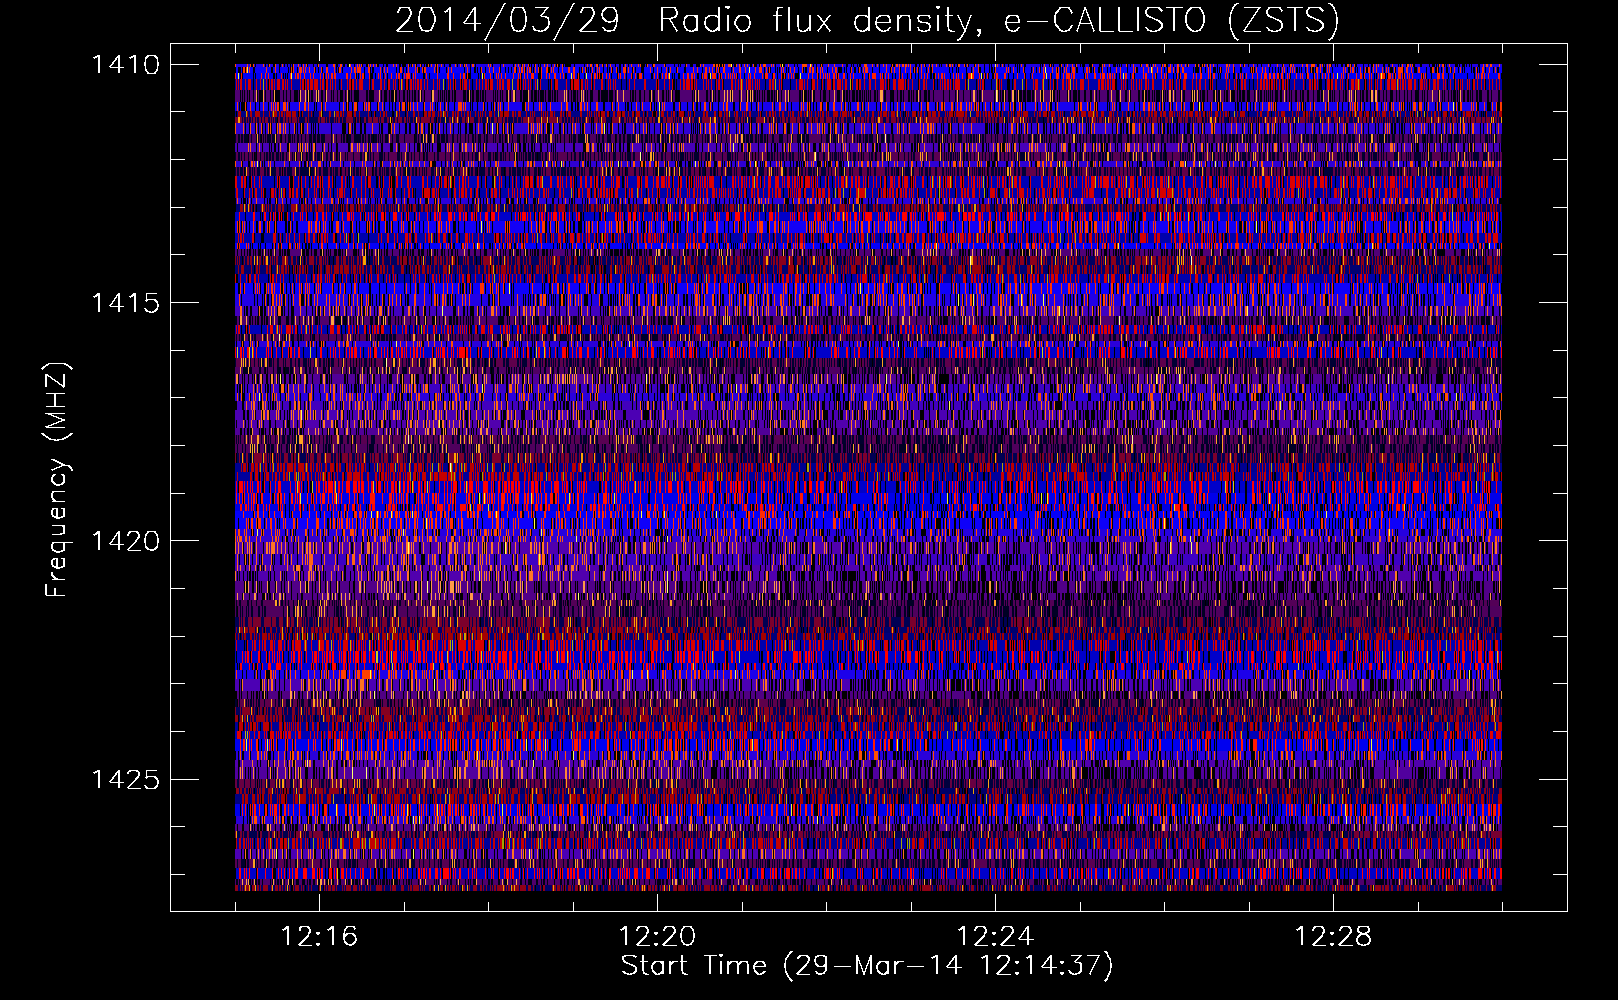Click the 1420 frequency axis label

[x=125, y=541]
